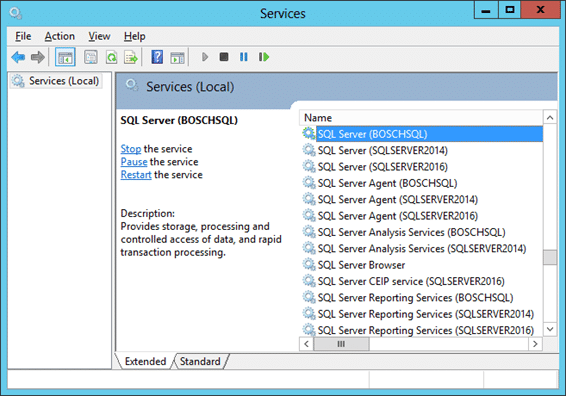566x396 pixels.
Task: Click Export List toolbar icon
Action: (131, 57)
